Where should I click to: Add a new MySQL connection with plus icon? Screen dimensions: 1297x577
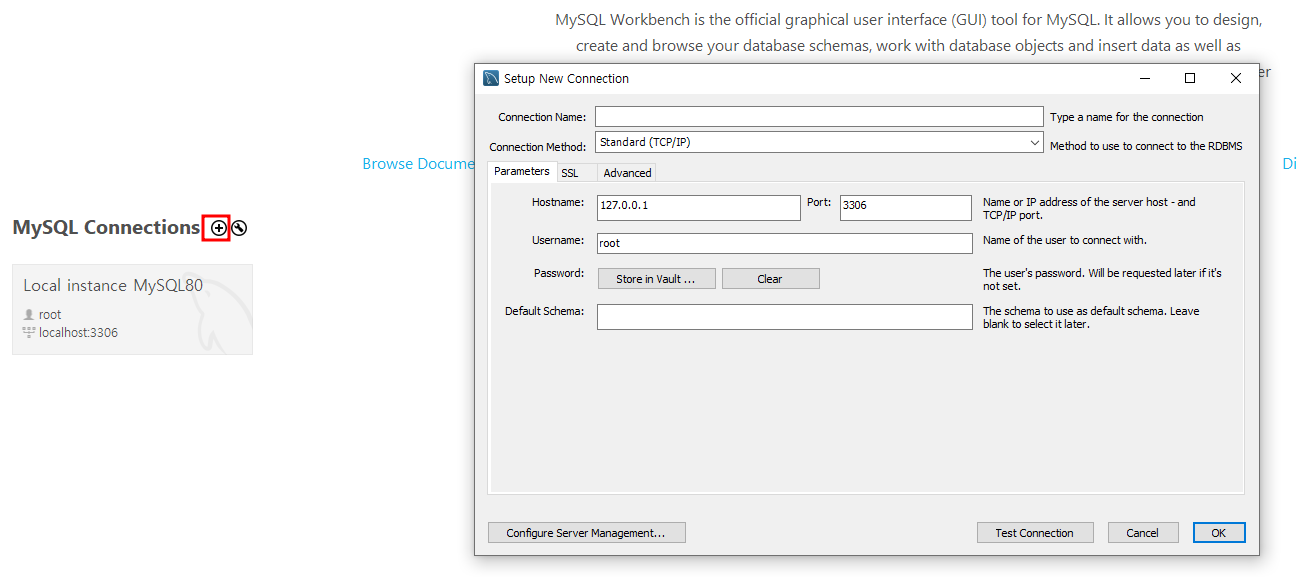219,228
